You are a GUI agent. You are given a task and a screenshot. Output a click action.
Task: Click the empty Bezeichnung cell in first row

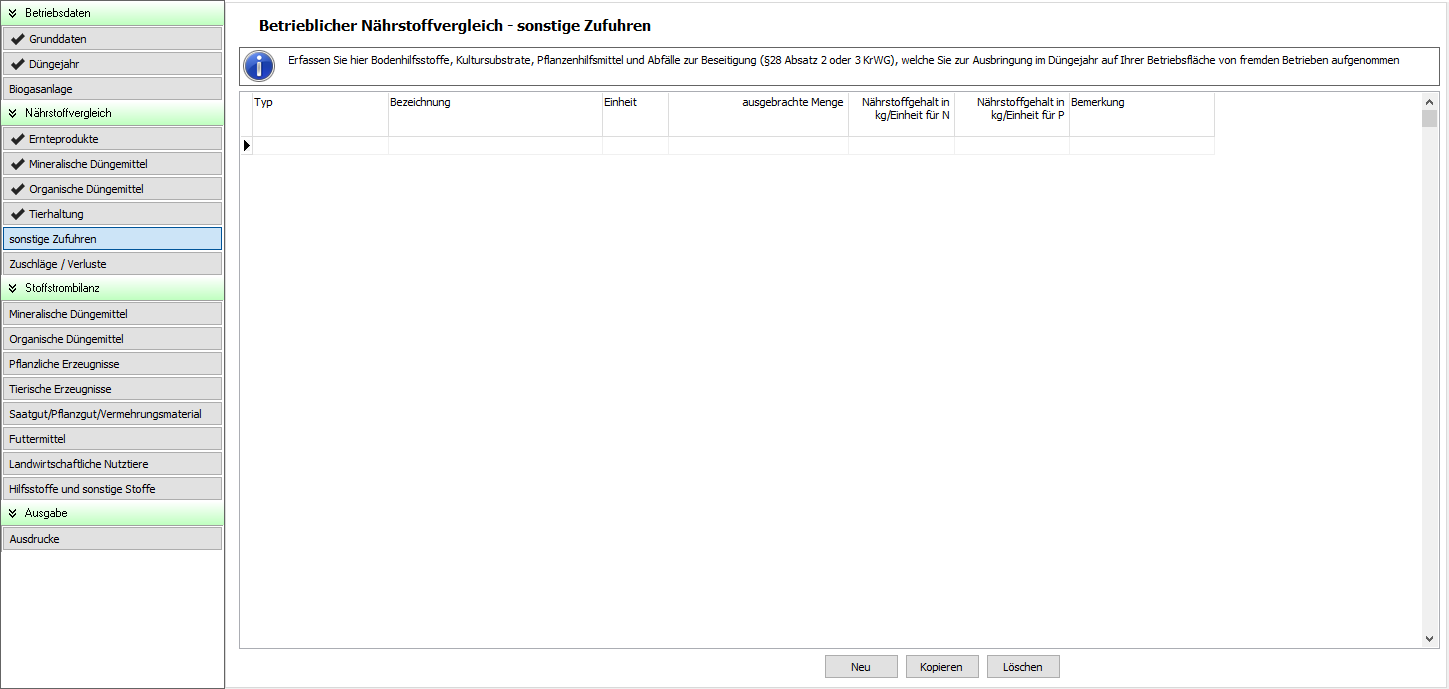coord(495,146)
